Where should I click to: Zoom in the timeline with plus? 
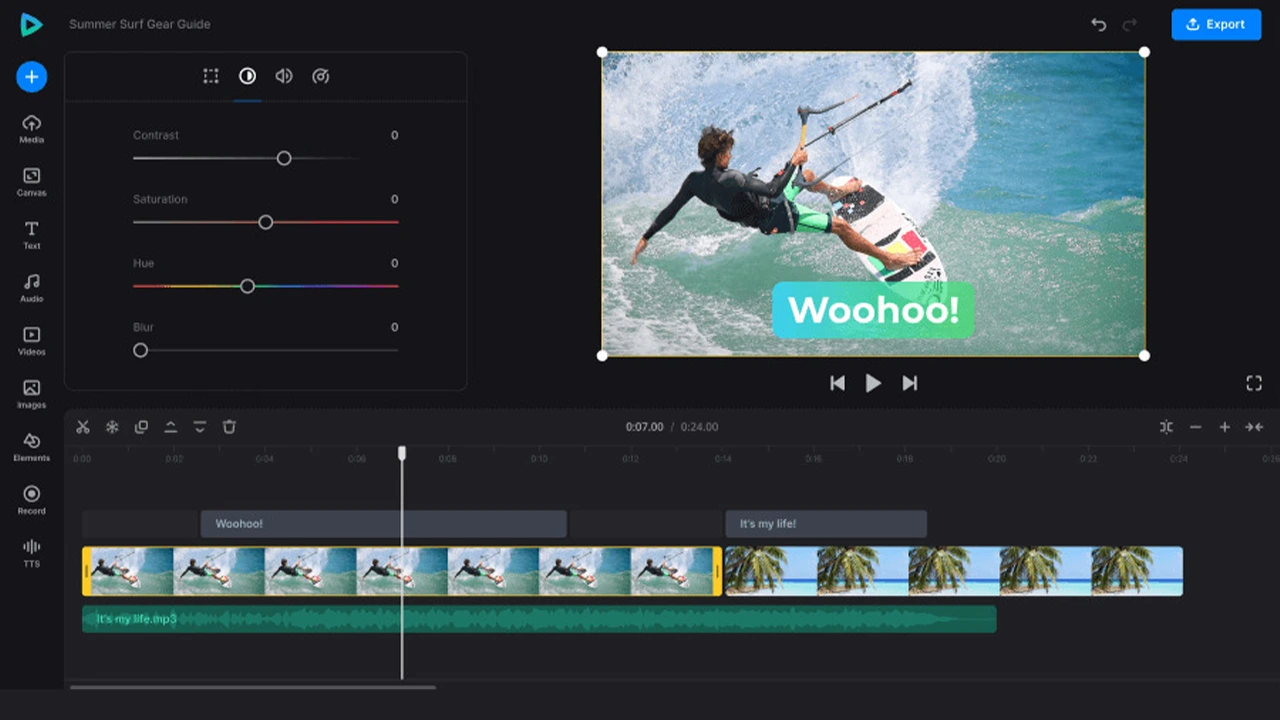tap(1224, 427)
